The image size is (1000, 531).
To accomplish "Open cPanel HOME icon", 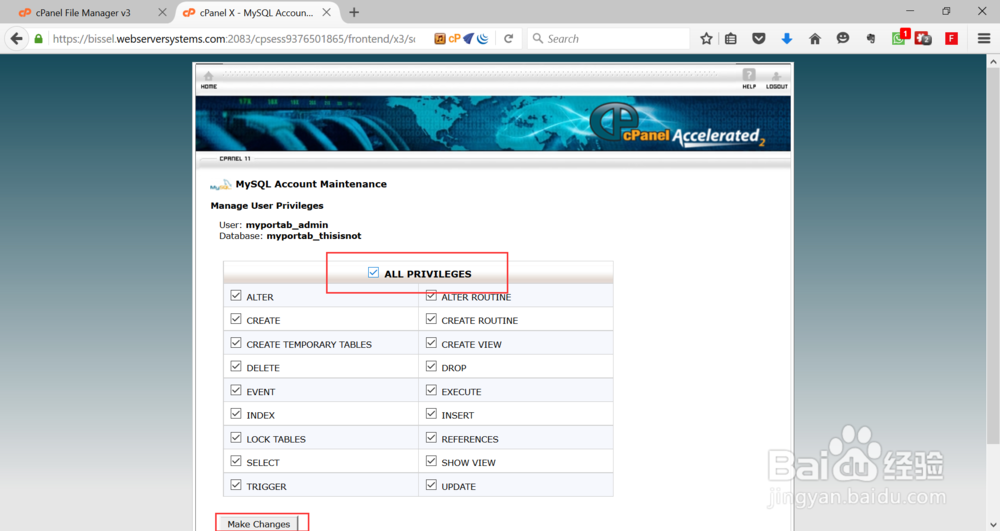I will (x=209, y=80).
